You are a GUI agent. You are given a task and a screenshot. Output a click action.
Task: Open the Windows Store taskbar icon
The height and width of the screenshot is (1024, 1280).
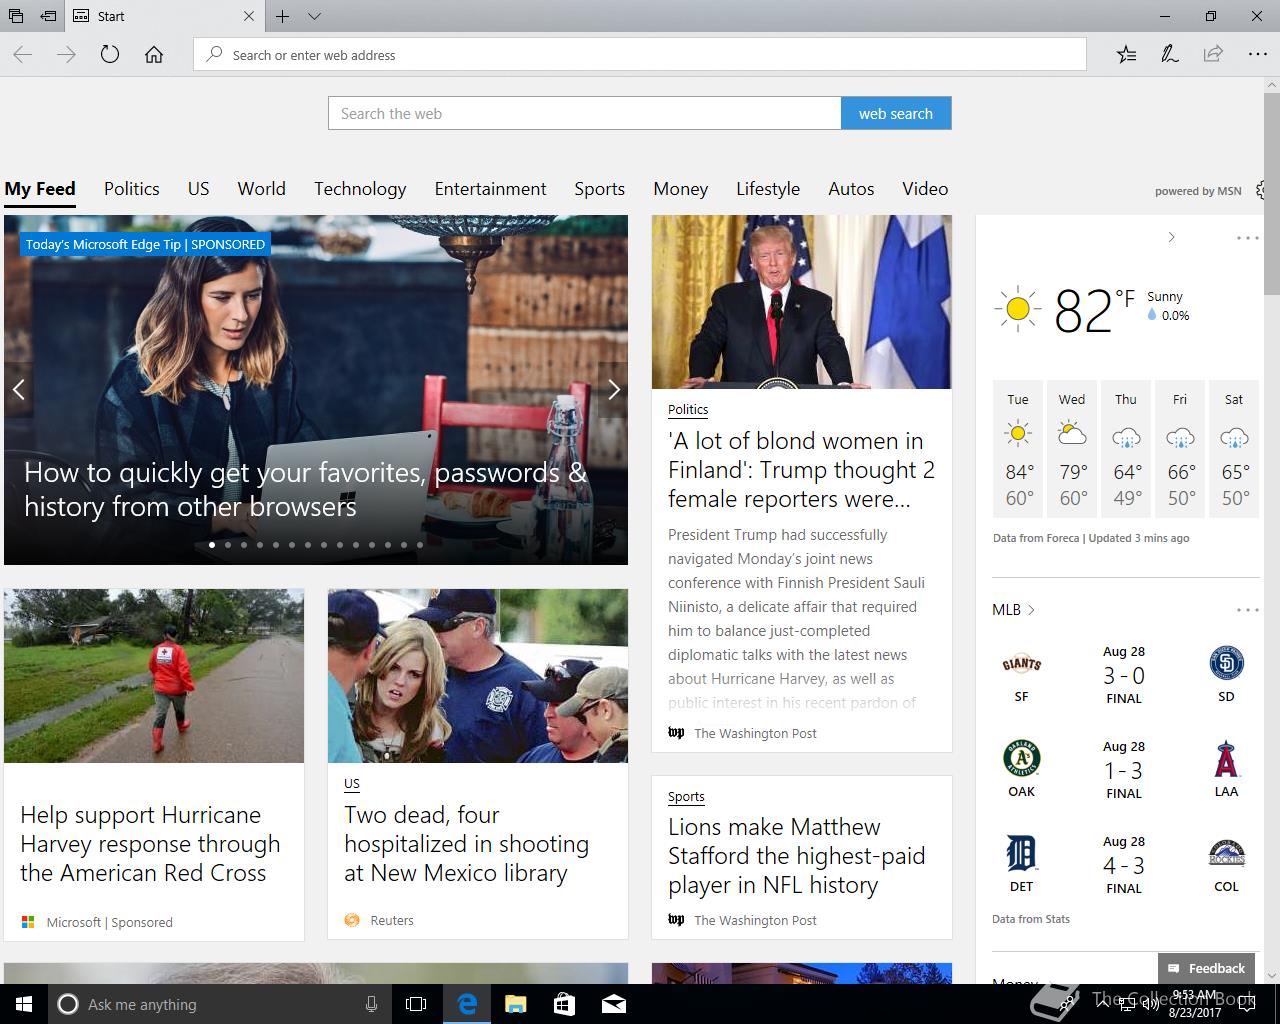(x=564, y=1004)
